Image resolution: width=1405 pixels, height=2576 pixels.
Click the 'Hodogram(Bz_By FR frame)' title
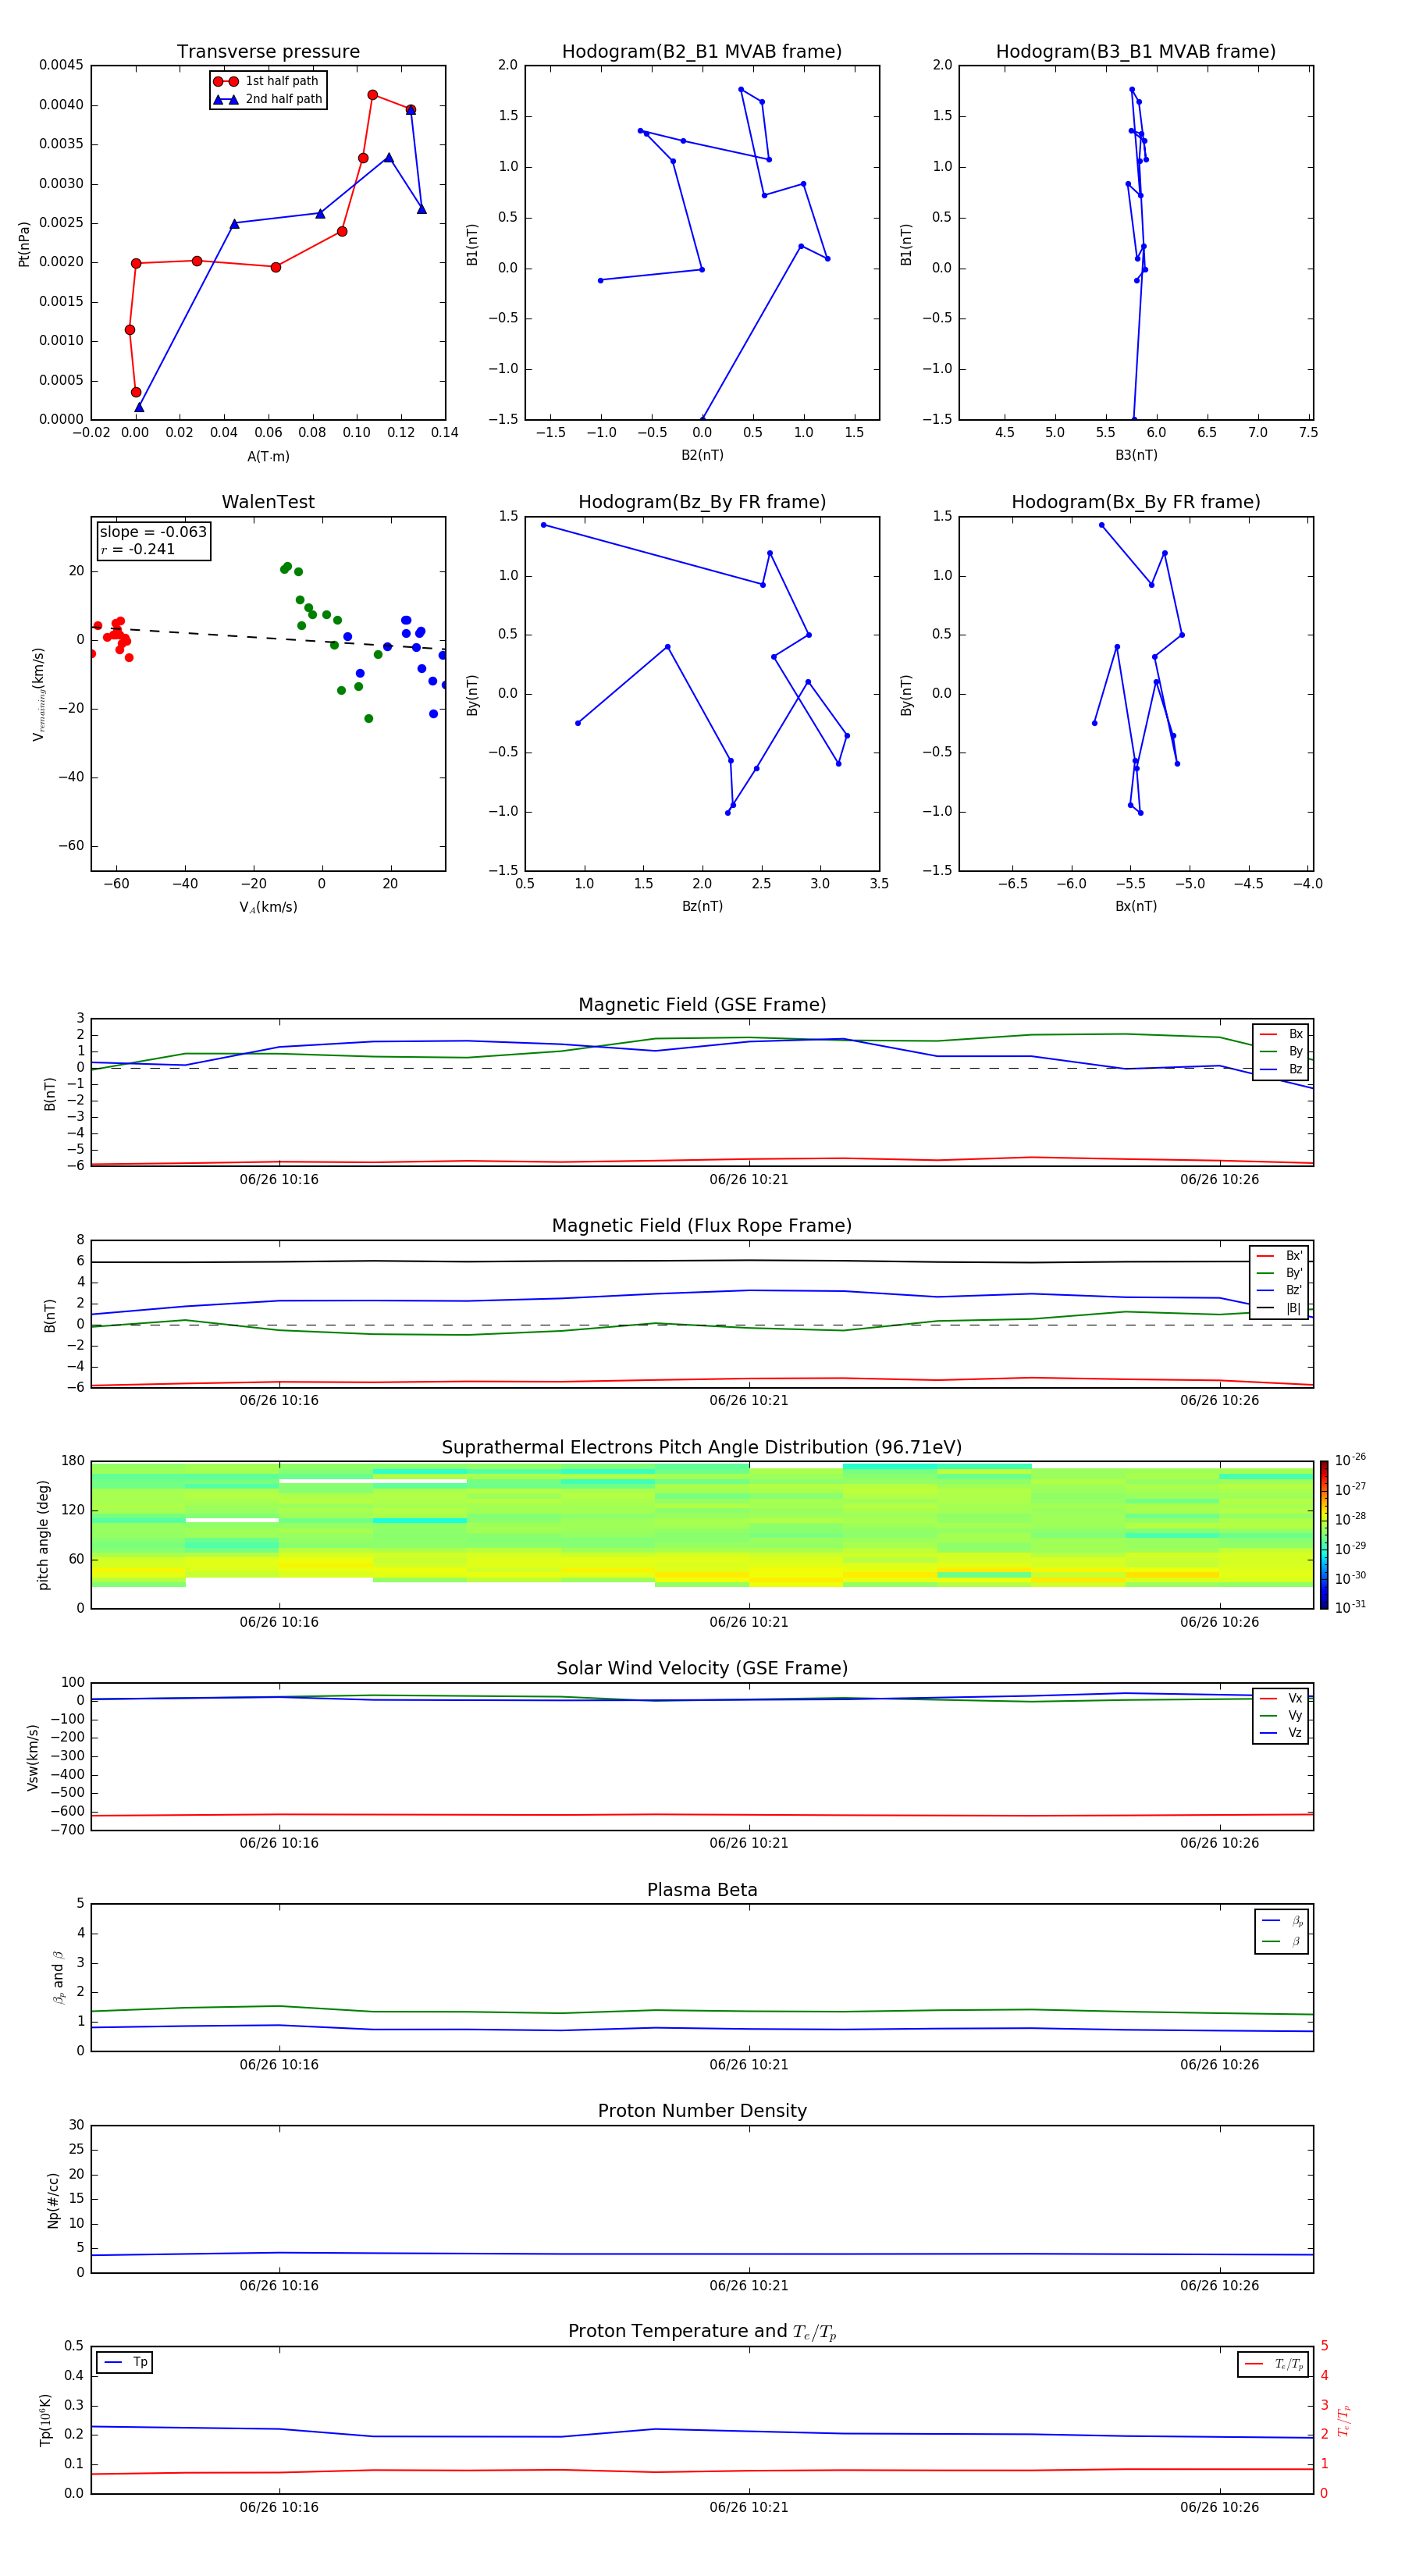point(702,502)
